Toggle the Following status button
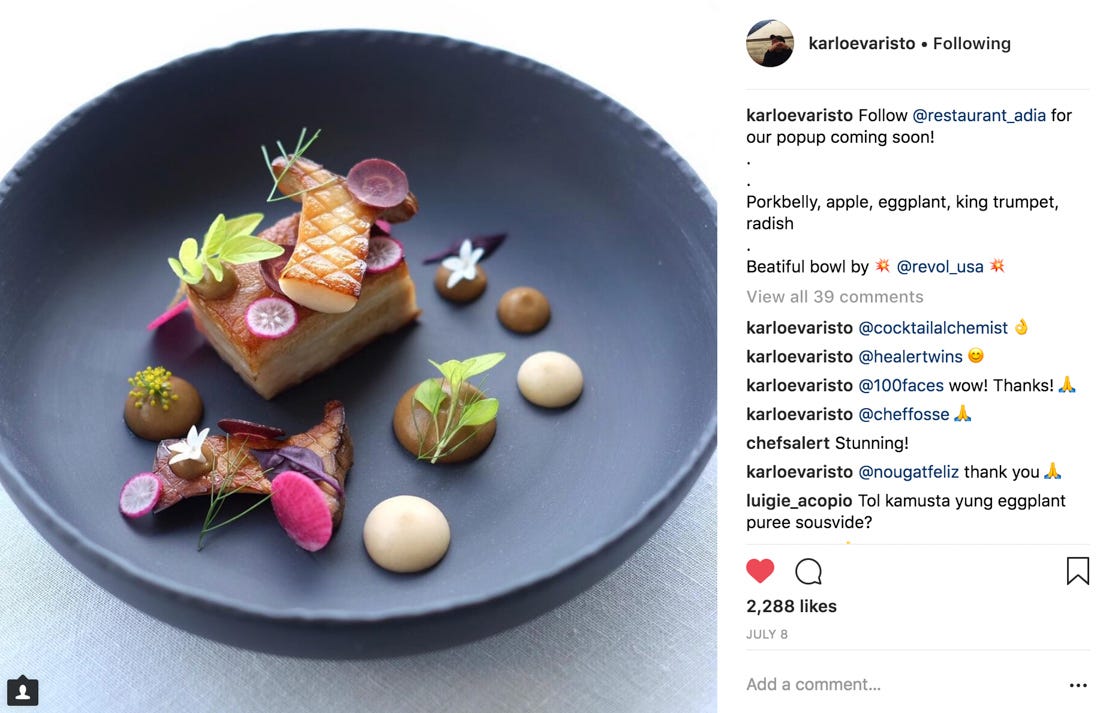The image size is (1118, 713). (x=972, y=43)
